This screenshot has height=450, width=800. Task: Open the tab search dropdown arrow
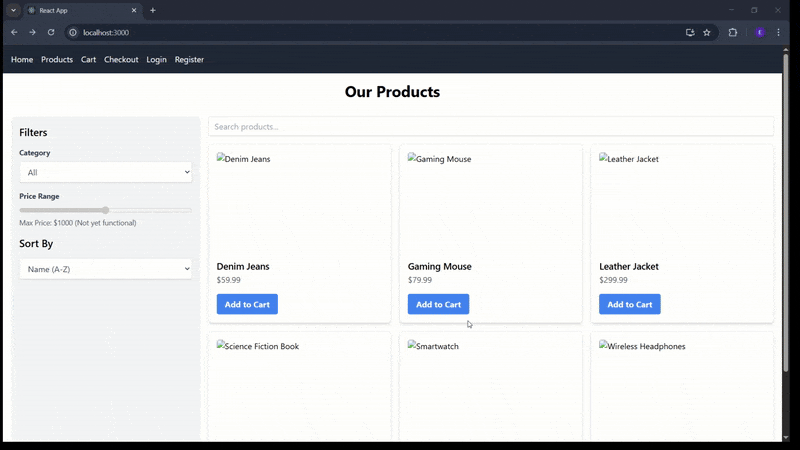(13, 10)
